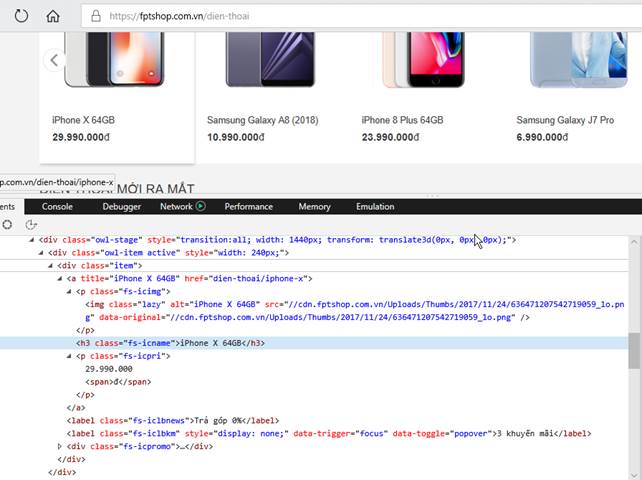Click the select element icon in DevTools
The height and width of the screenshot is (480, 642).
(x=7, y=224)
